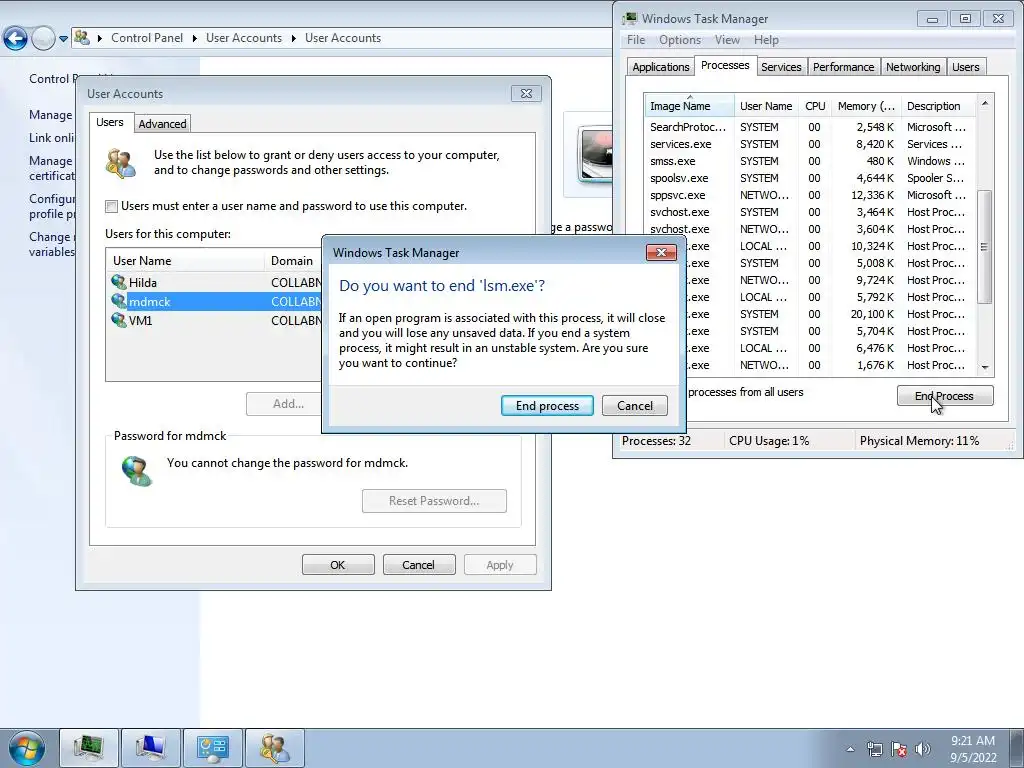Screen dimensions: 1024x768
Task: Switch to Task Manager Users tab
Action: (965, 67)
